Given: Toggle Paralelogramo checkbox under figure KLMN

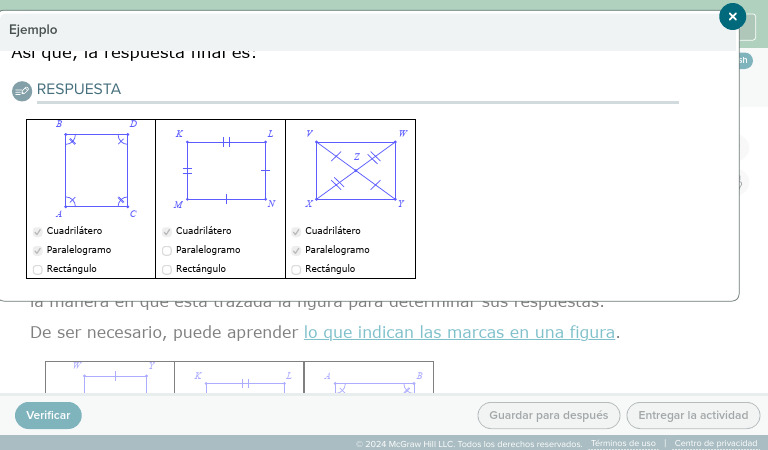Looking at the screenshot, I should tap(167, 251).
